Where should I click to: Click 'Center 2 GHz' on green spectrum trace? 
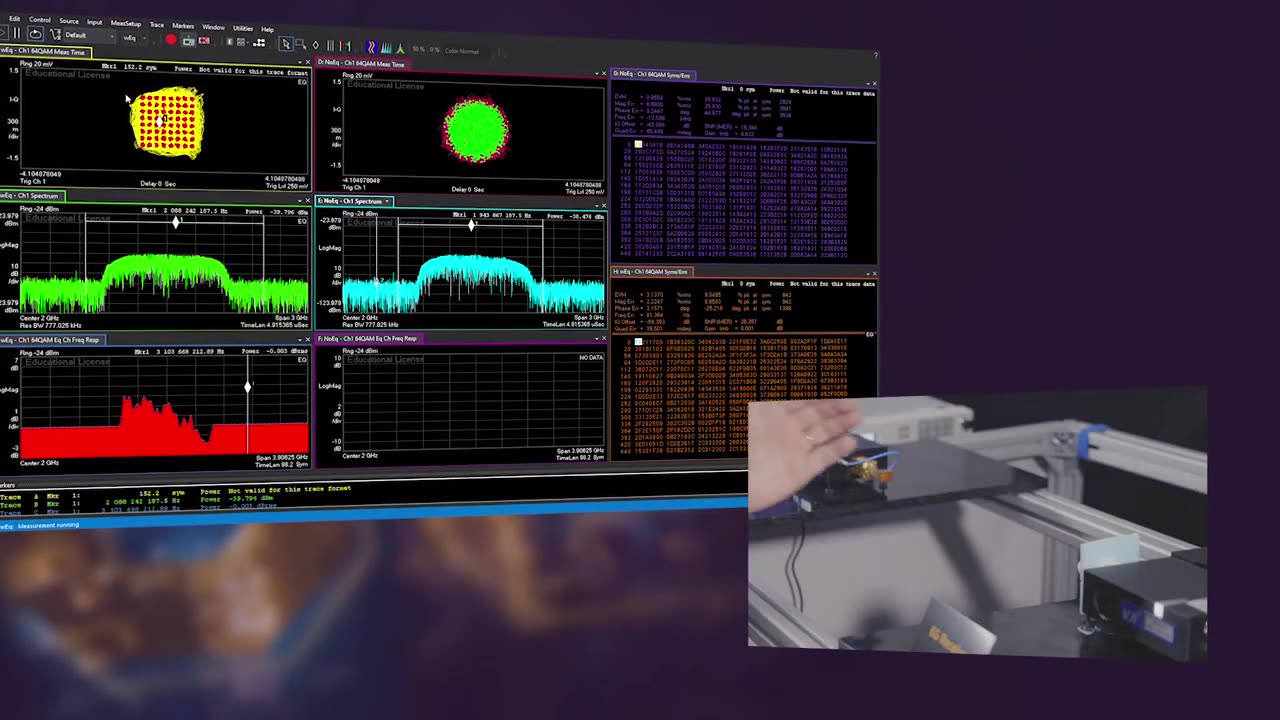[x=40, y=317]
